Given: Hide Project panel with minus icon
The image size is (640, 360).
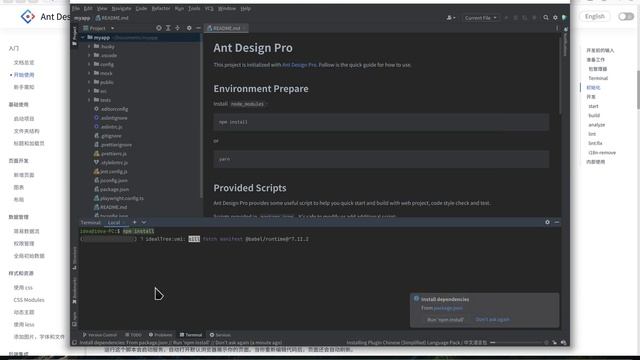Looking at the screenshot, I should (198, 28).
